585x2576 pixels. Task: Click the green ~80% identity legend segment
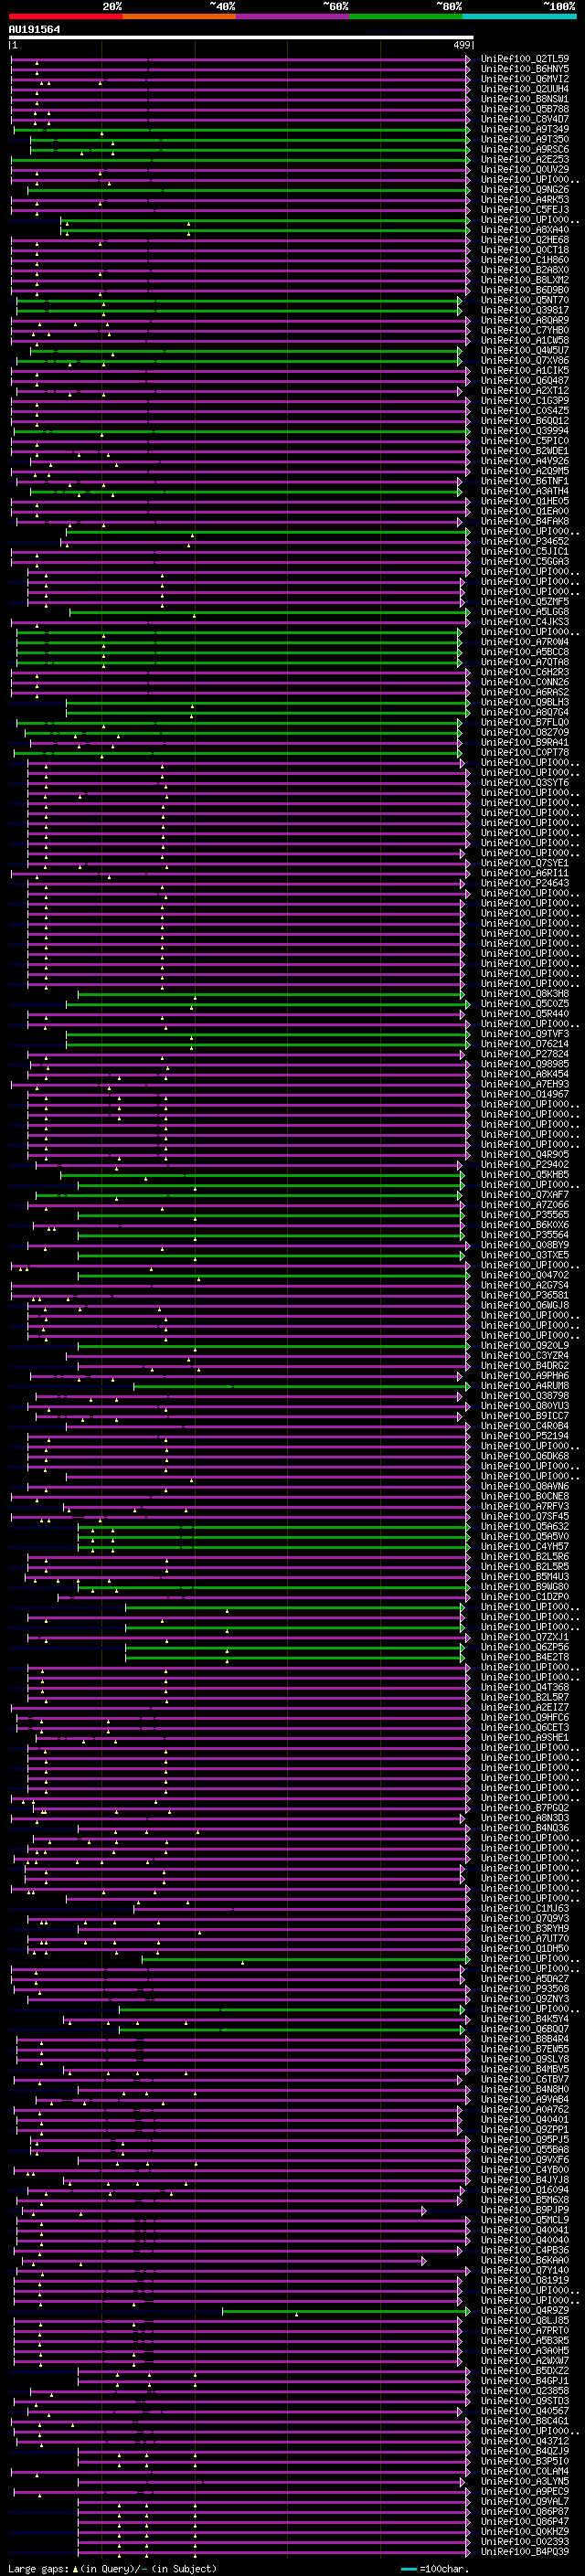click(406, 16)
